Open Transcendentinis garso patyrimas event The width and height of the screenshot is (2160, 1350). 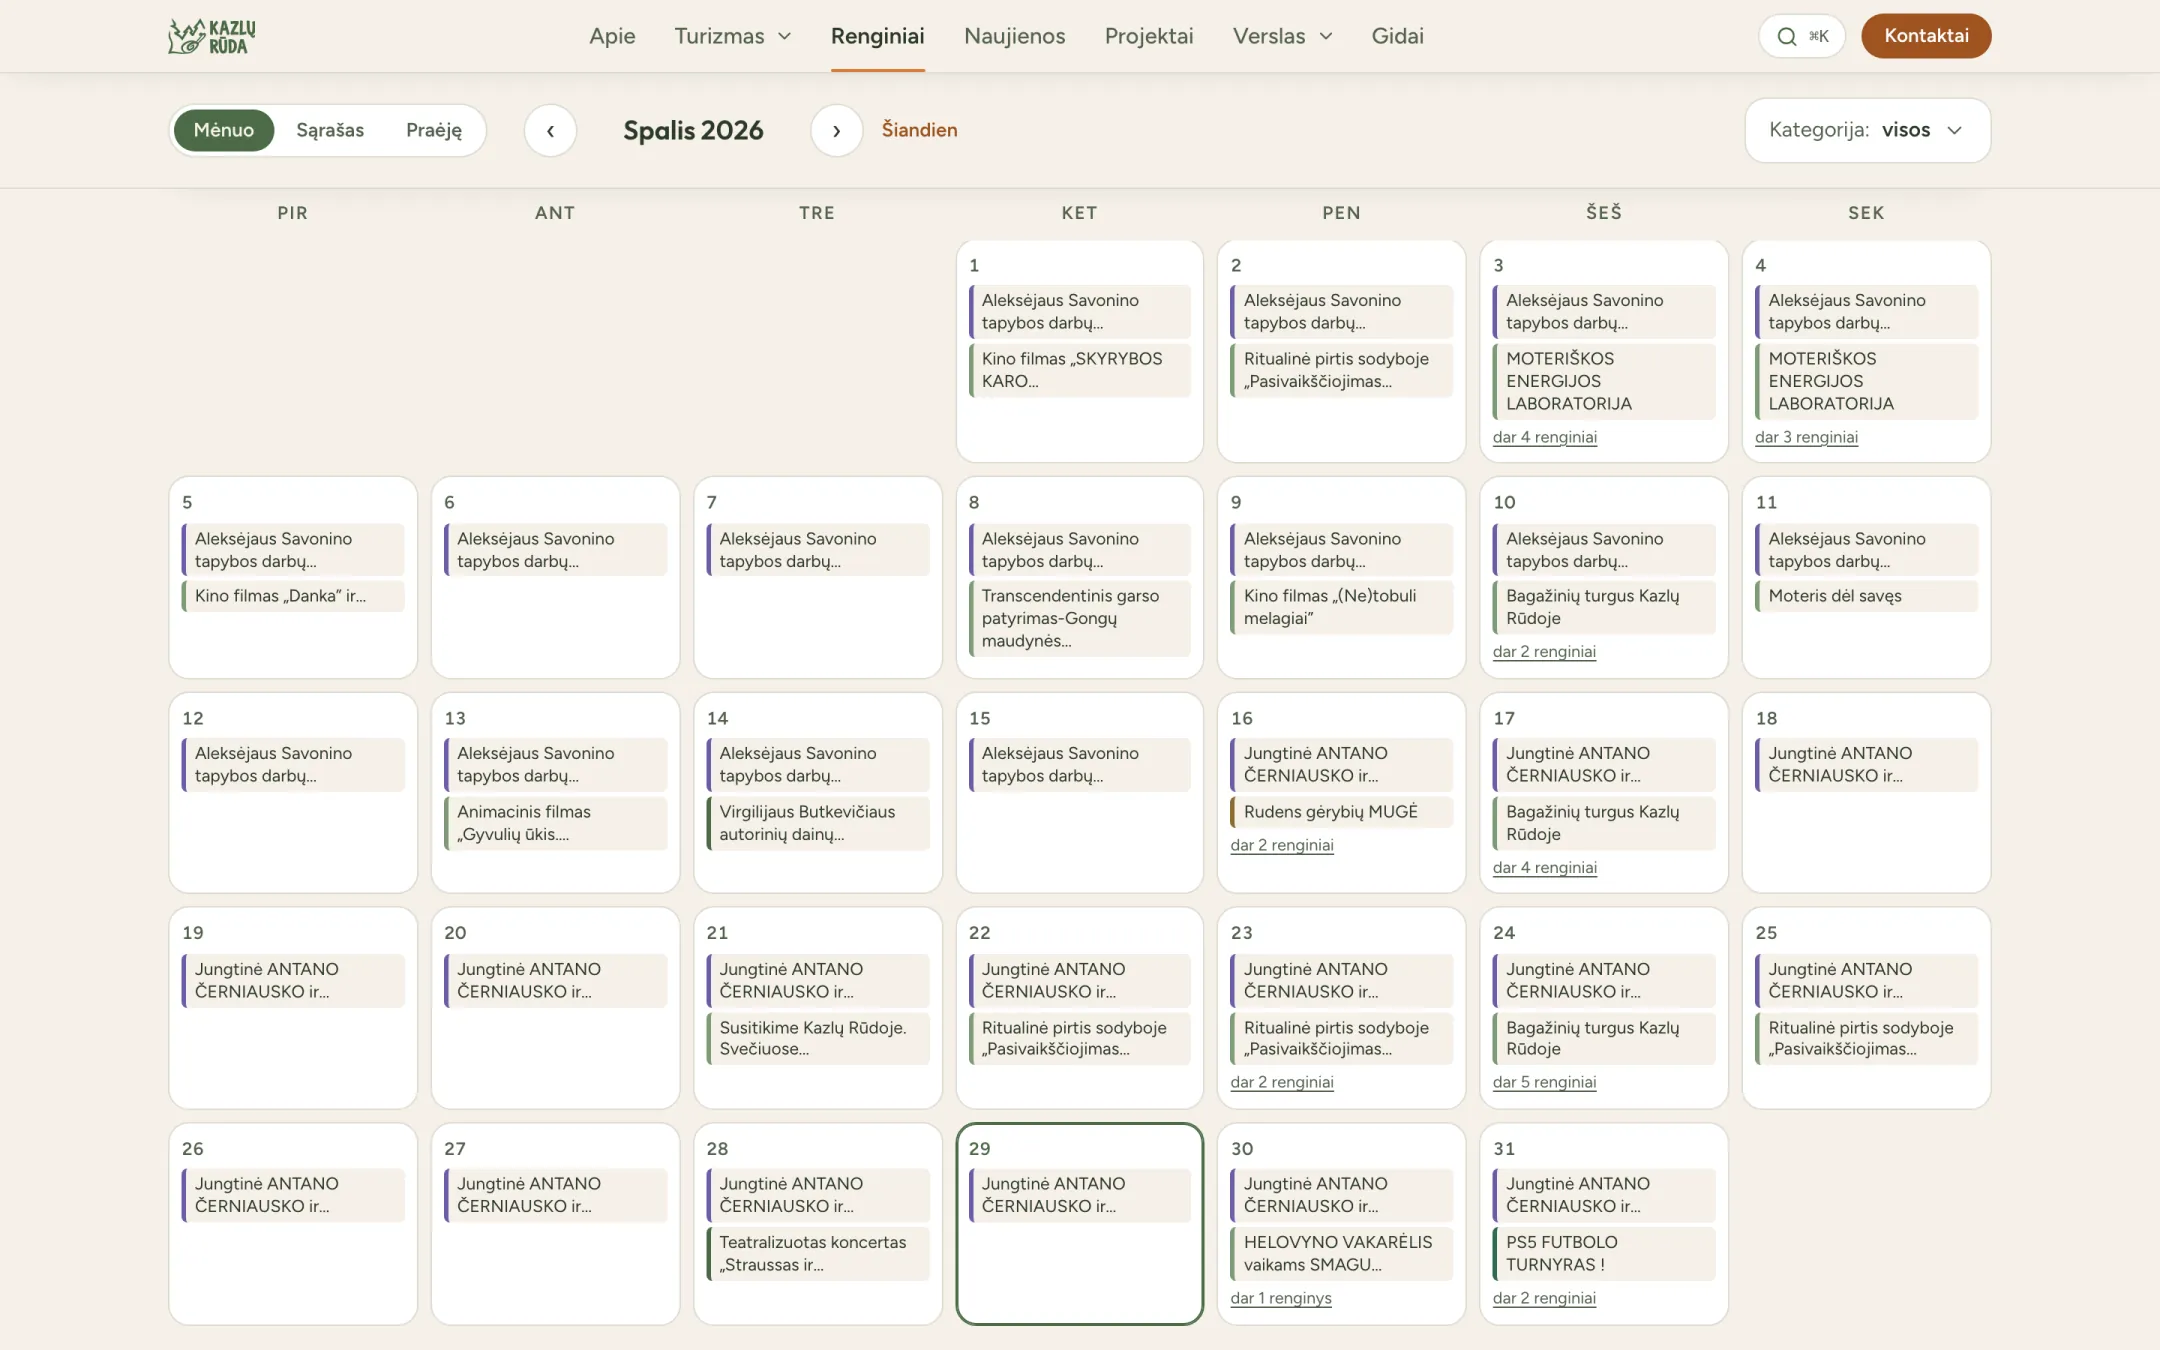(1080, 618)
